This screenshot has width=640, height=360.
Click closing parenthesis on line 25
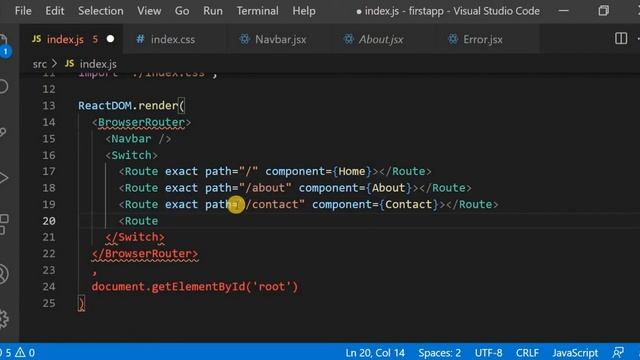point(81,303)
